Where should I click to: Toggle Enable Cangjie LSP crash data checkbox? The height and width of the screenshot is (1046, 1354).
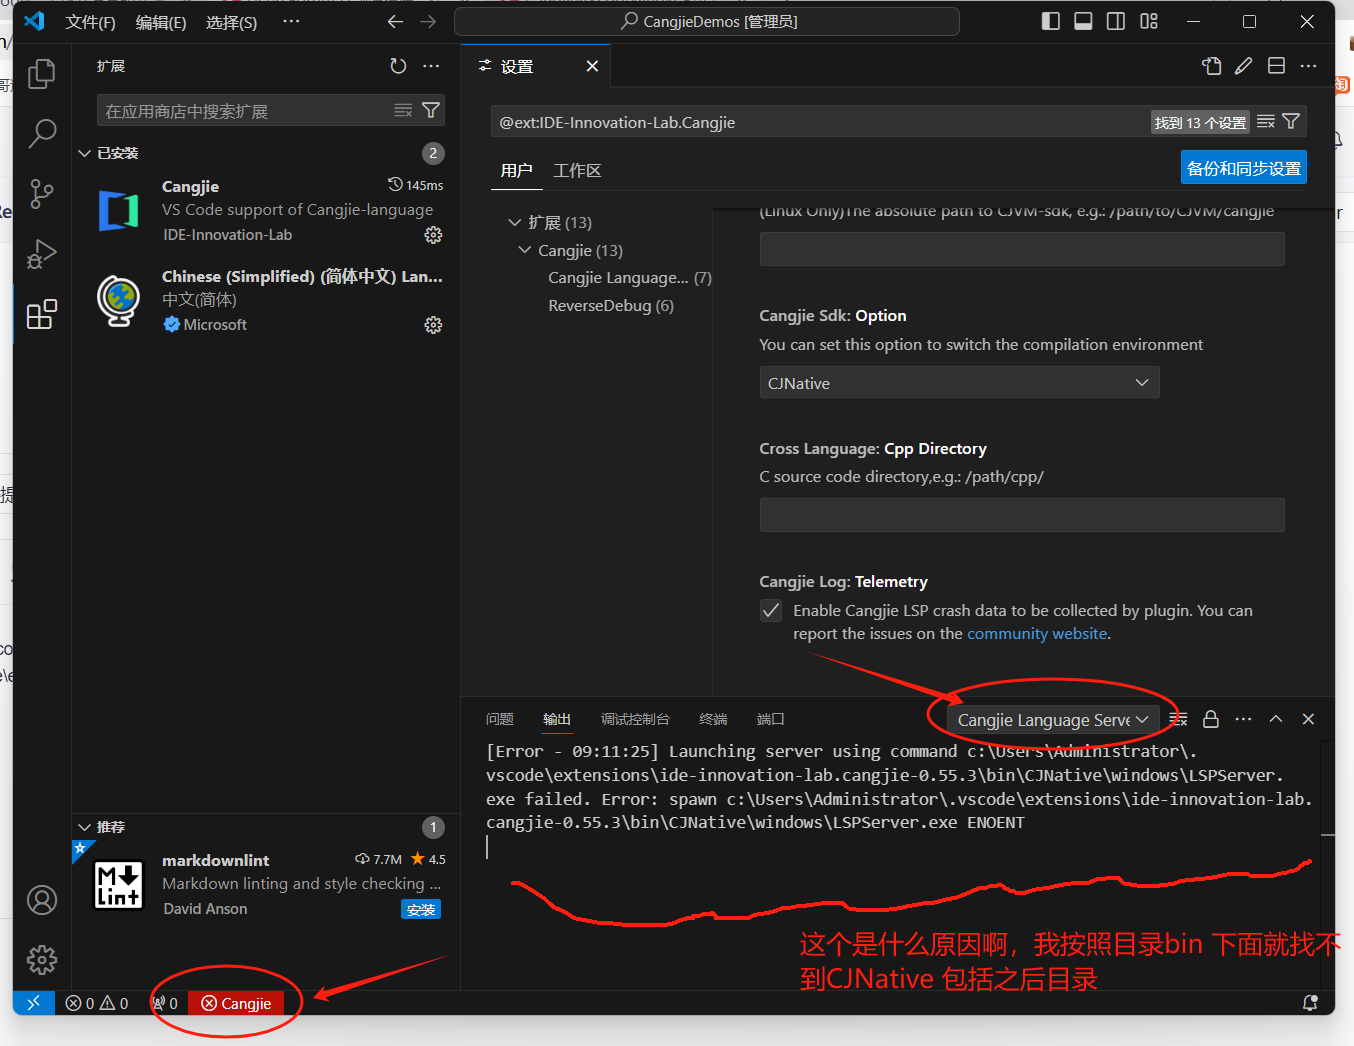(770, 610)
